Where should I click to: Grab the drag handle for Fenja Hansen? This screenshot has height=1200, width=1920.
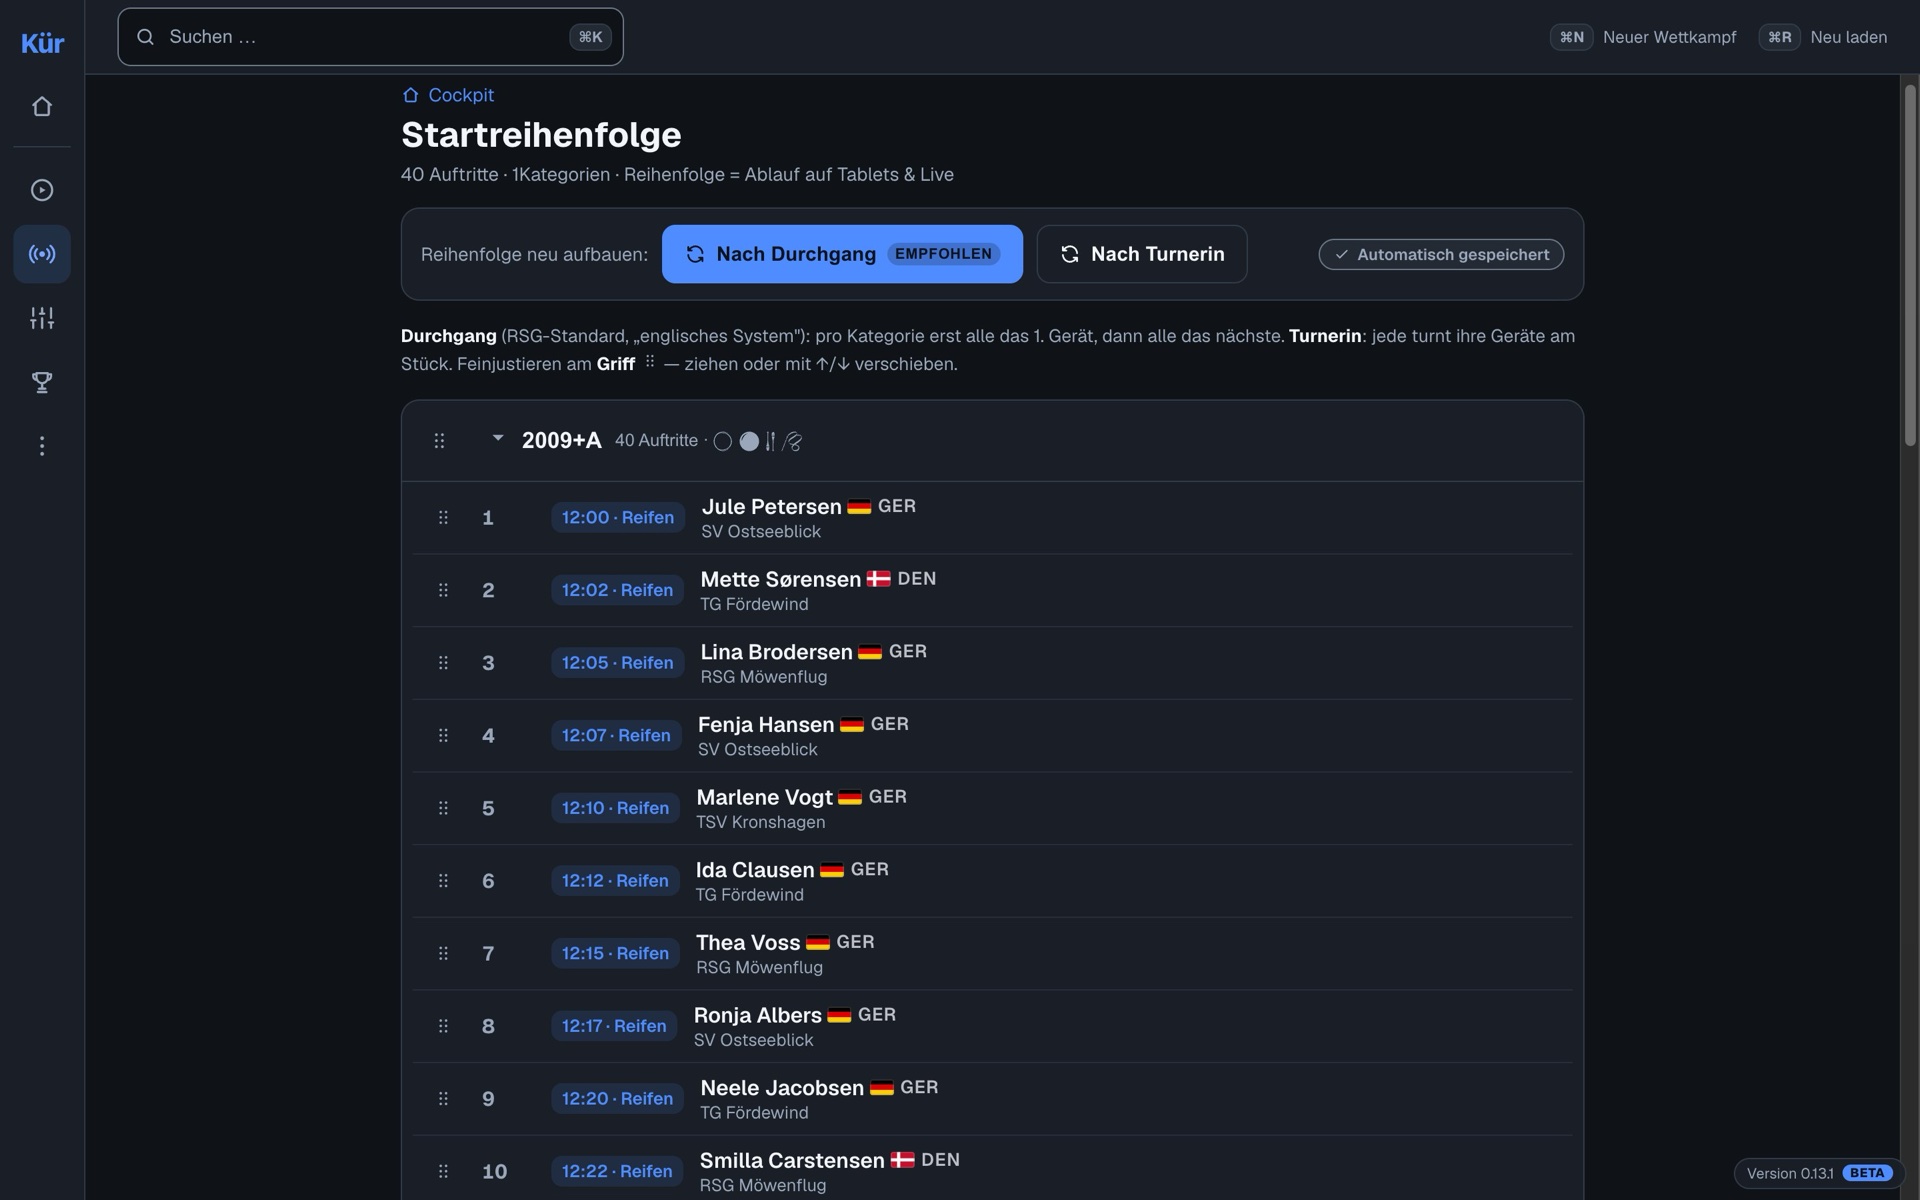pyautogui.click(x=443, y=736)
